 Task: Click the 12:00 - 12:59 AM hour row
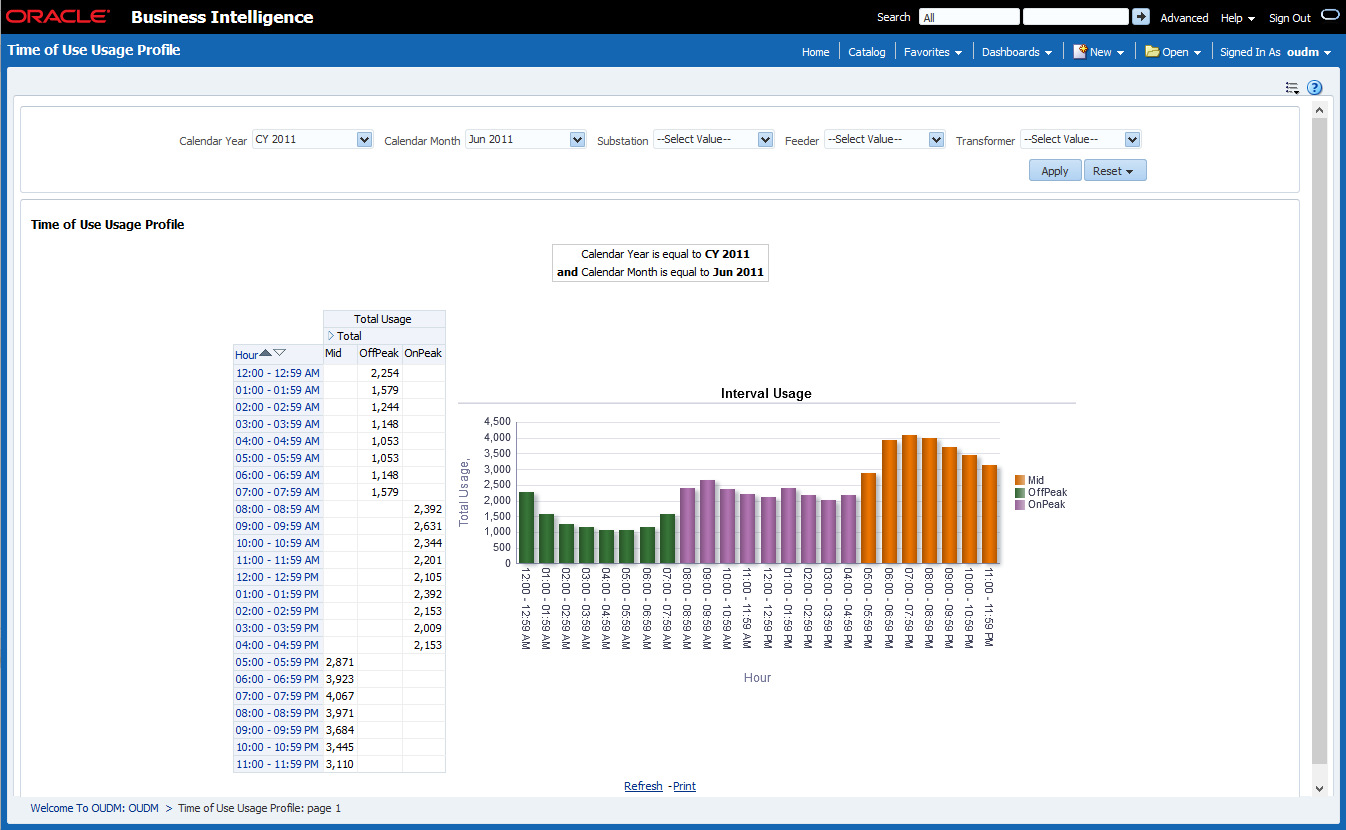pyautogui.click(x=278, y=373)
